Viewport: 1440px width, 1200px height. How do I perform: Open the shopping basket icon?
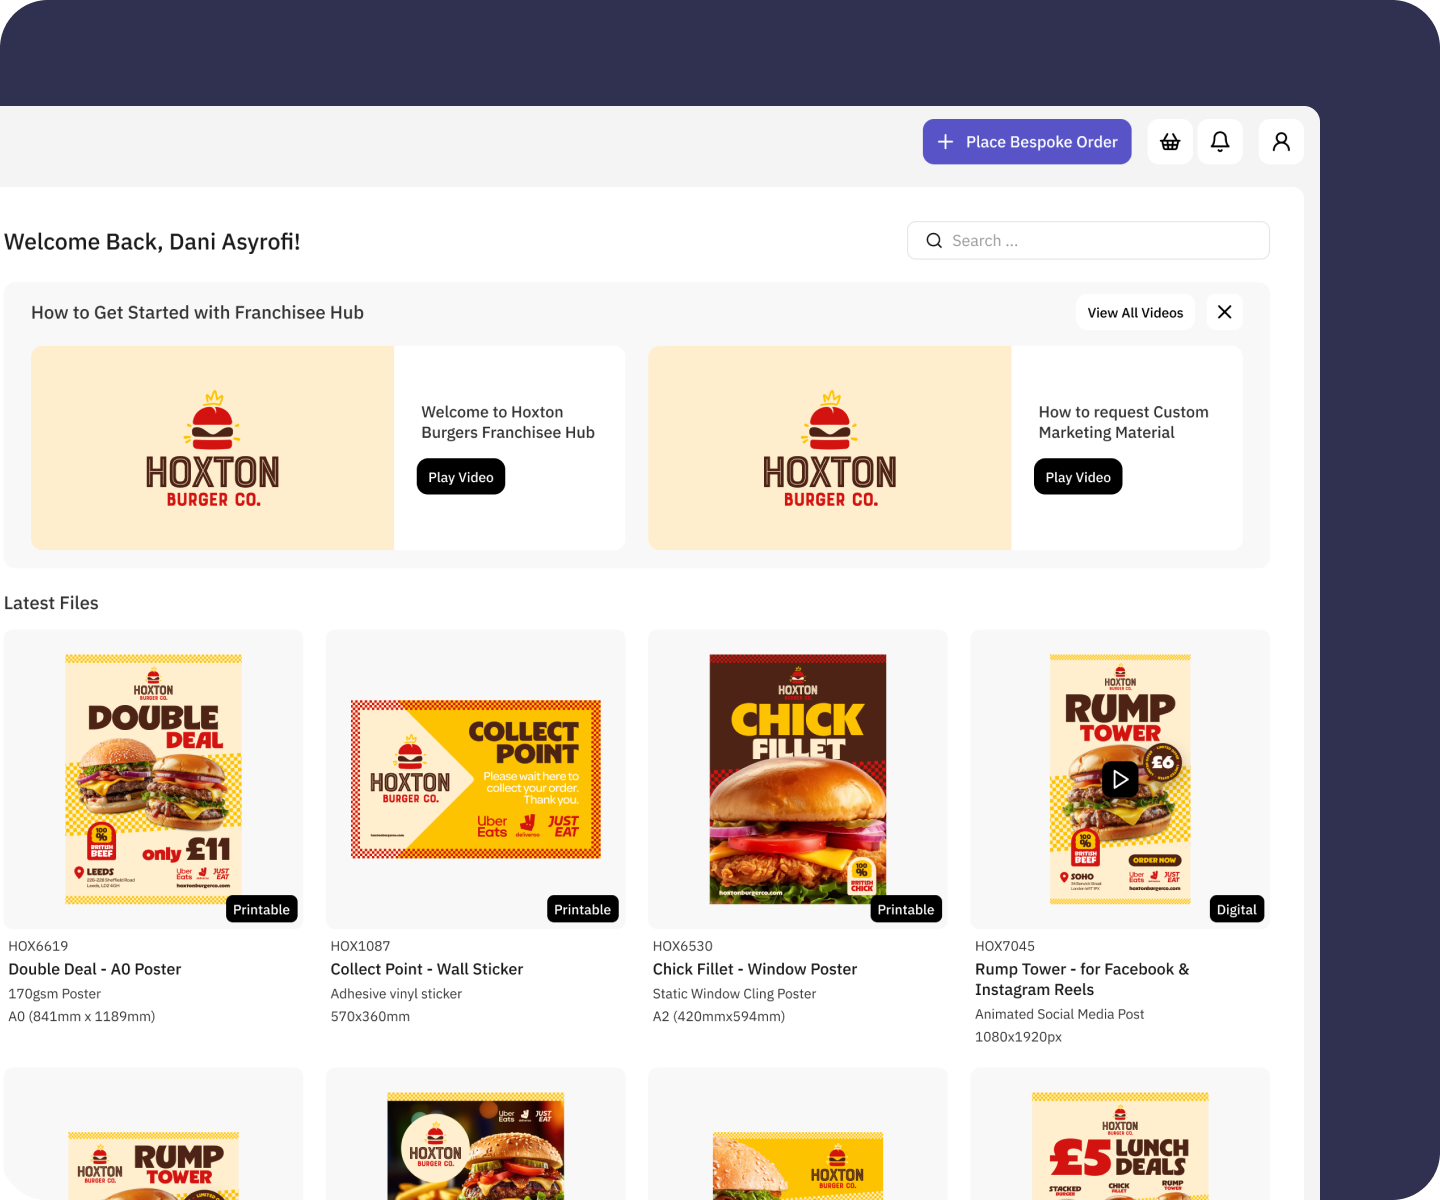[x=1170, y=142]
